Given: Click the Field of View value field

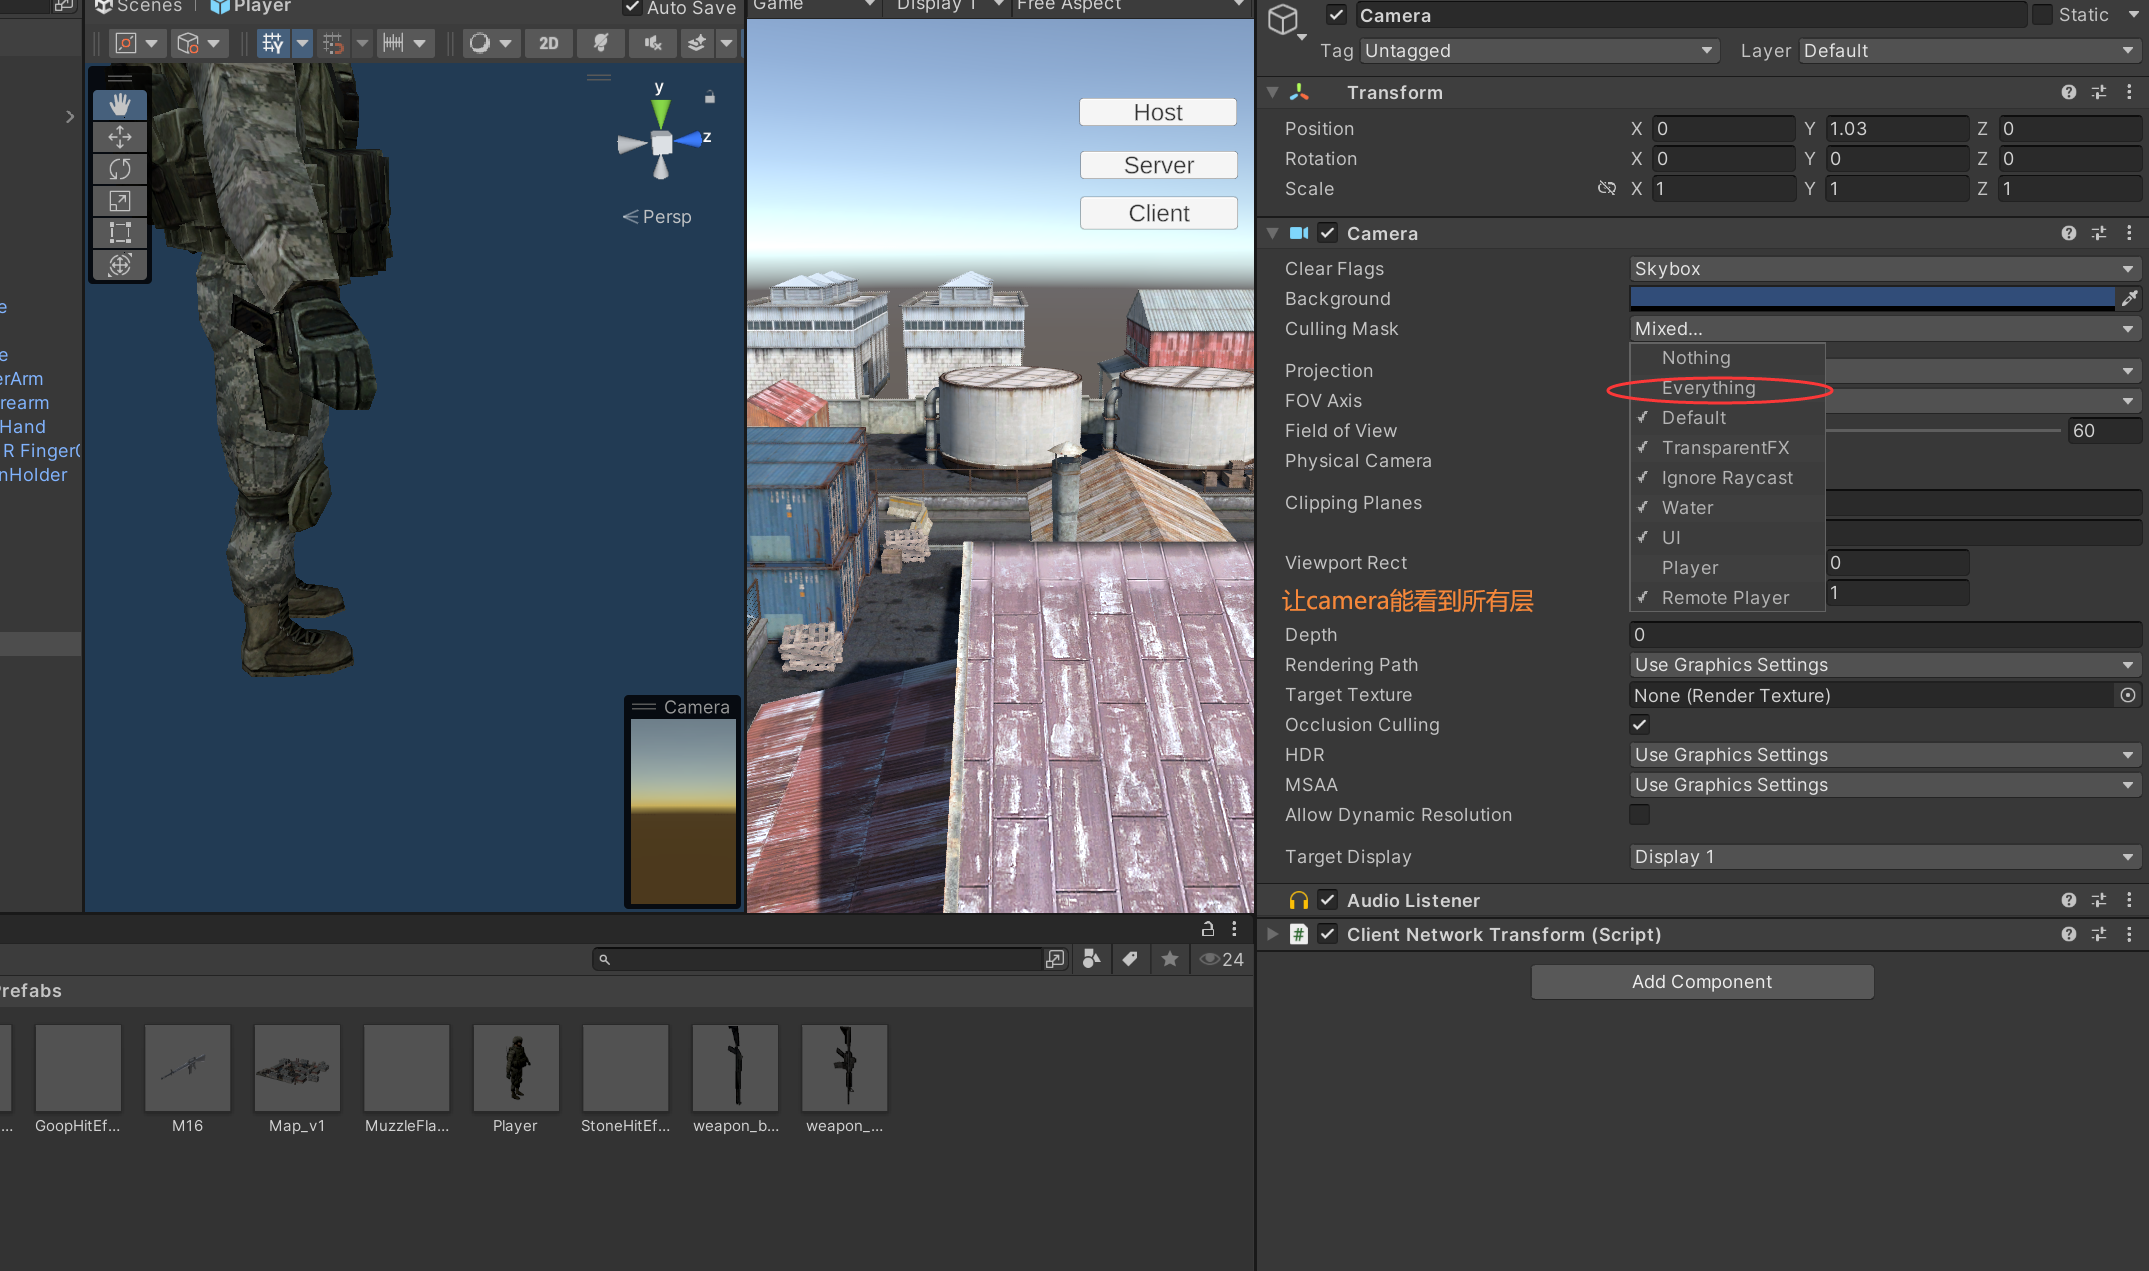Looking at the screenshot, I should click(2104, 431).
